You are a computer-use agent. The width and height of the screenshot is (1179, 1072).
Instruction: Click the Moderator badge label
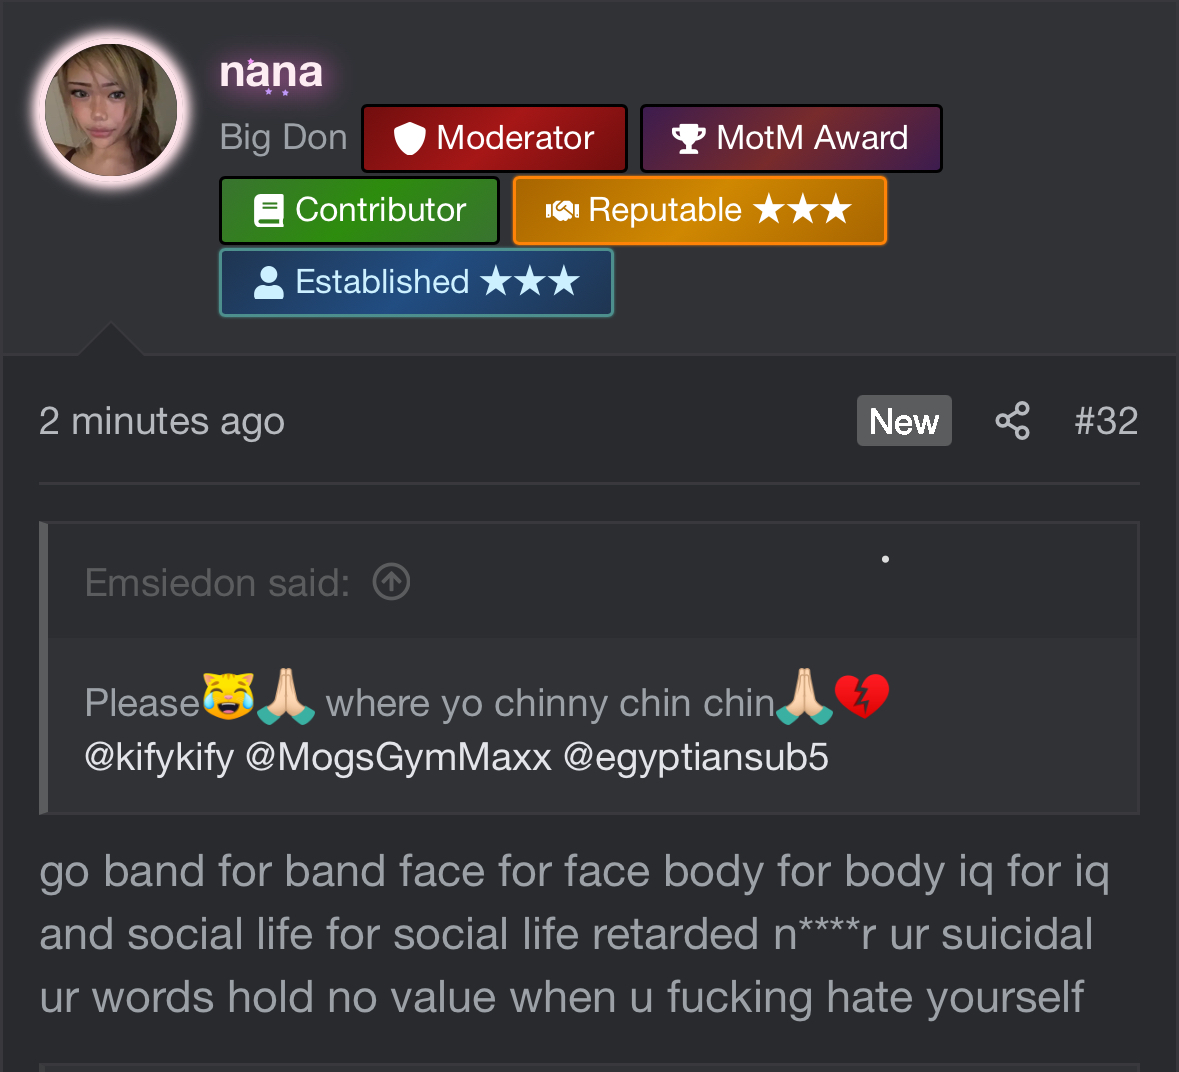click(515, 138)
